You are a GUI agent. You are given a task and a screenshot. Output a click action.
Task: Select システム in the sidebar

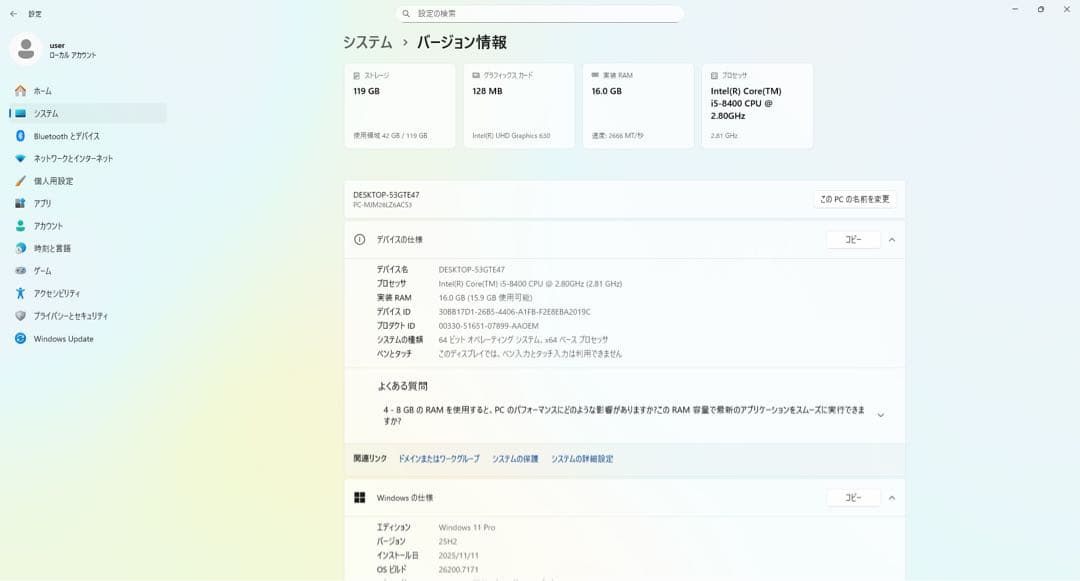tap(53, 113)
